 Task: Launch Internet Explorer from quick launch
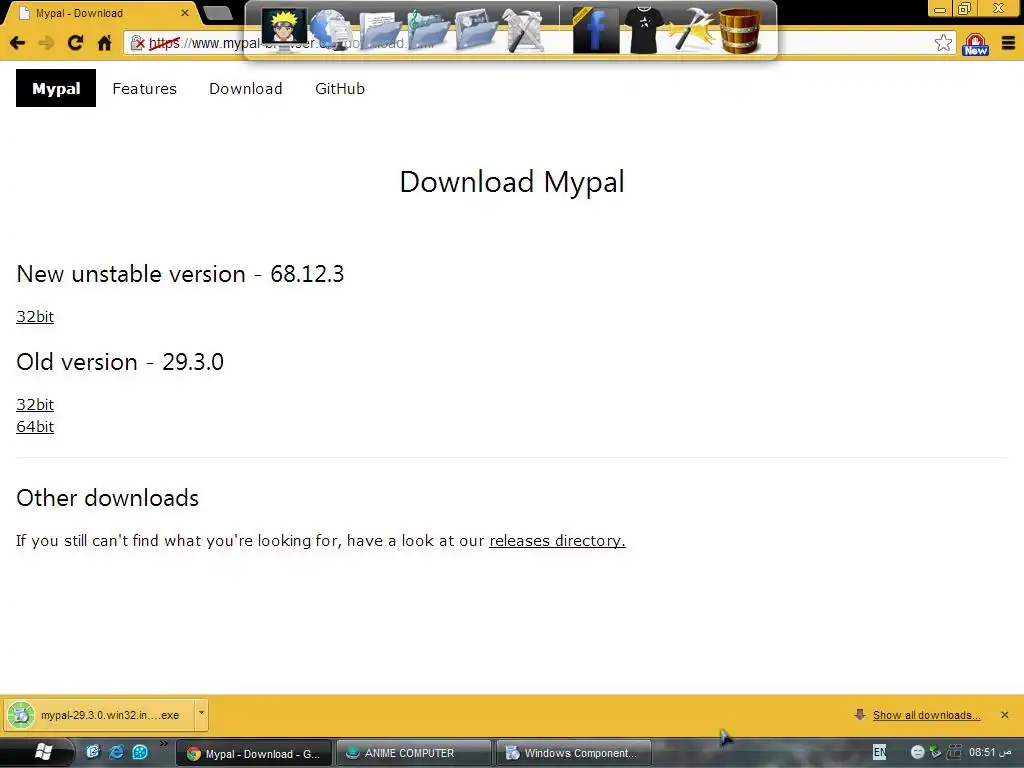coord(116,752)
